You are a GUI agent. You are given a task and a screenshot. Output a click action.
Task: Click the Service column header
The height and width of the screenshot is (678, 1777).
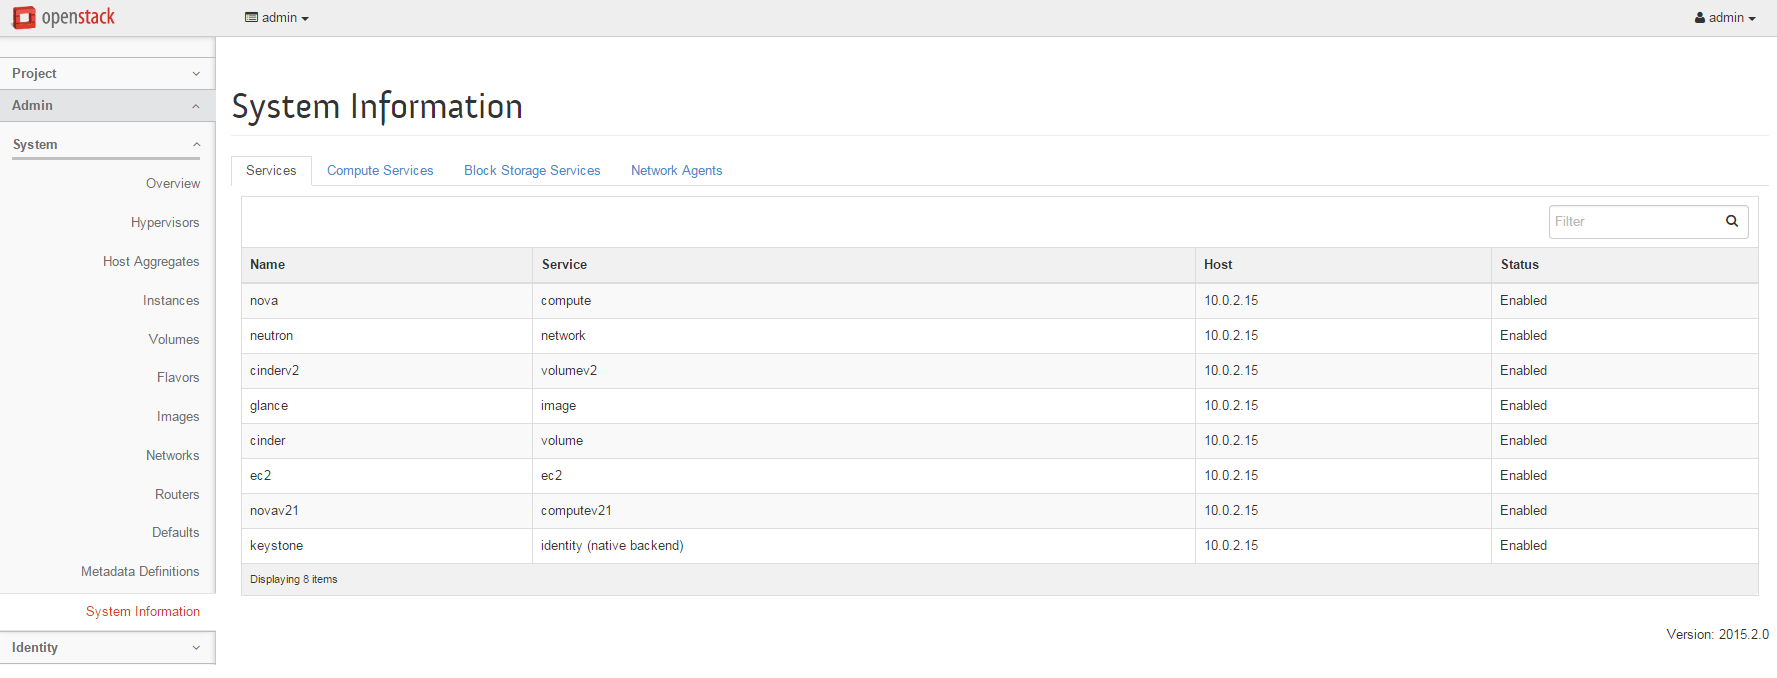[x=864, y=264]
